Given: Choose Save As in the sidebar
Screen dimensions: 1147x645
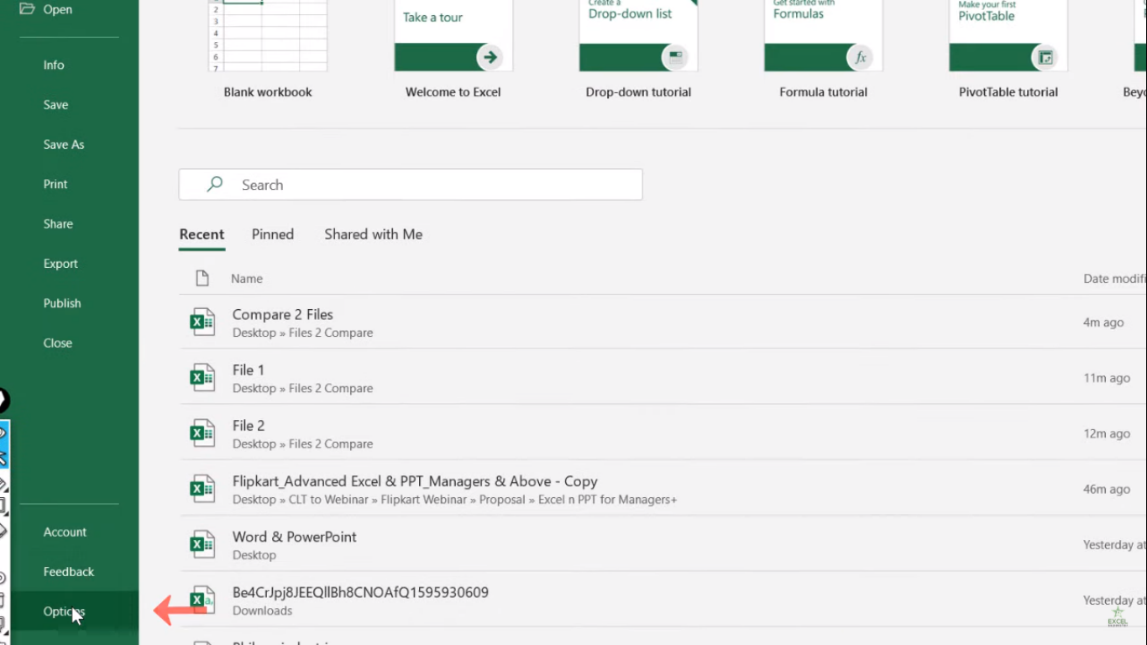Looking at the screenshot, I should point(64,145).
